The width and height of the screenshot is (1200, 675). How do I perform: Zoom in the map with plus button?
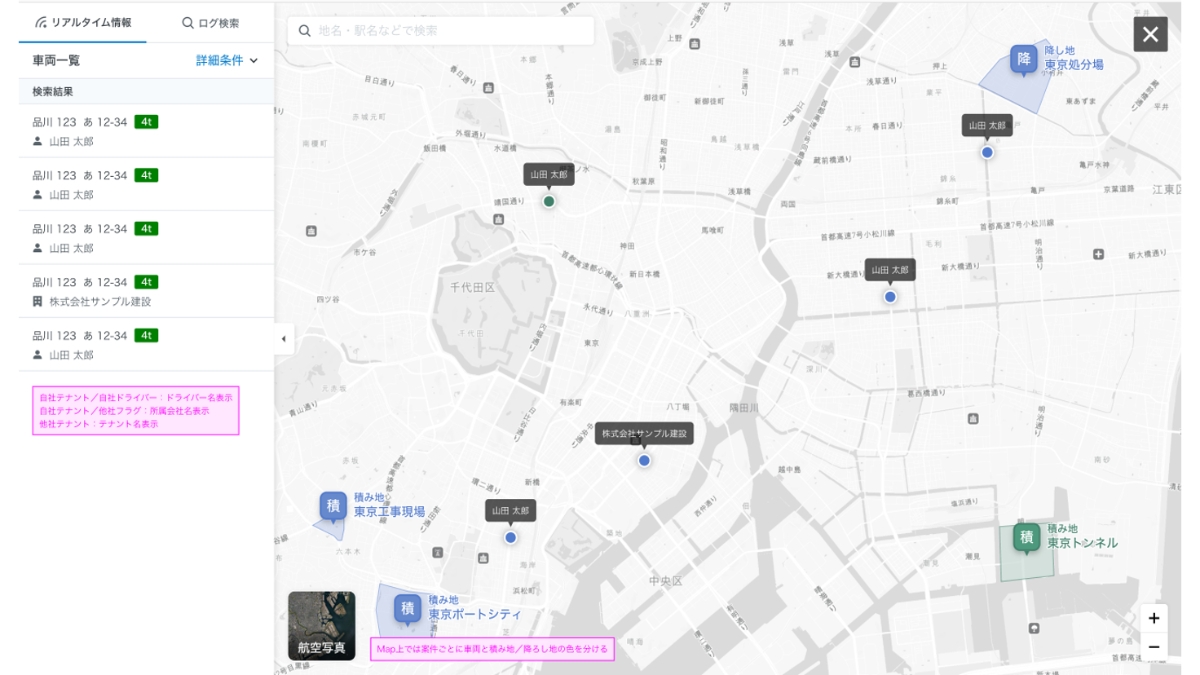point(1154,618)
